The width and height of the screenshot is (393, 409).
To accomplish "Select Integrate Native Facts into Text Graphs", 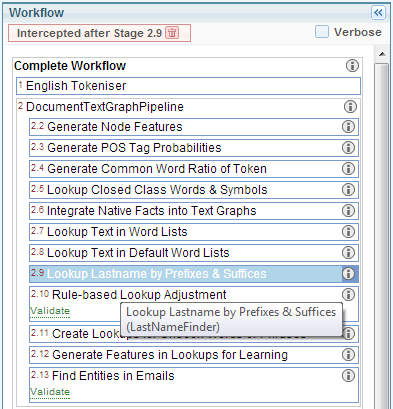I will coord(194,211).
